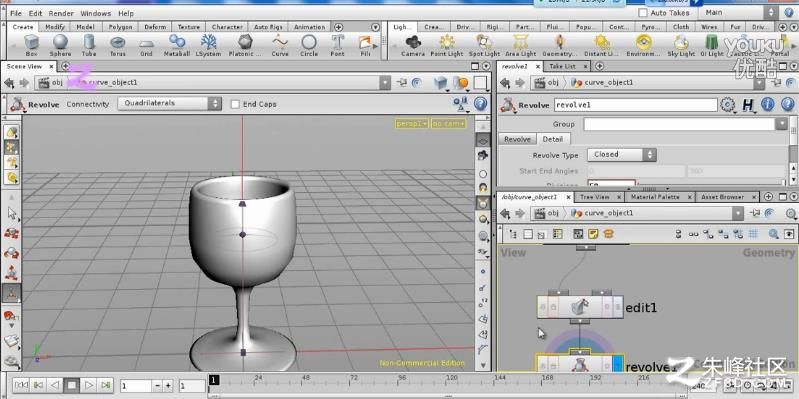Stop playback on the timeline

pyautogui.click(x=72, y=385)
